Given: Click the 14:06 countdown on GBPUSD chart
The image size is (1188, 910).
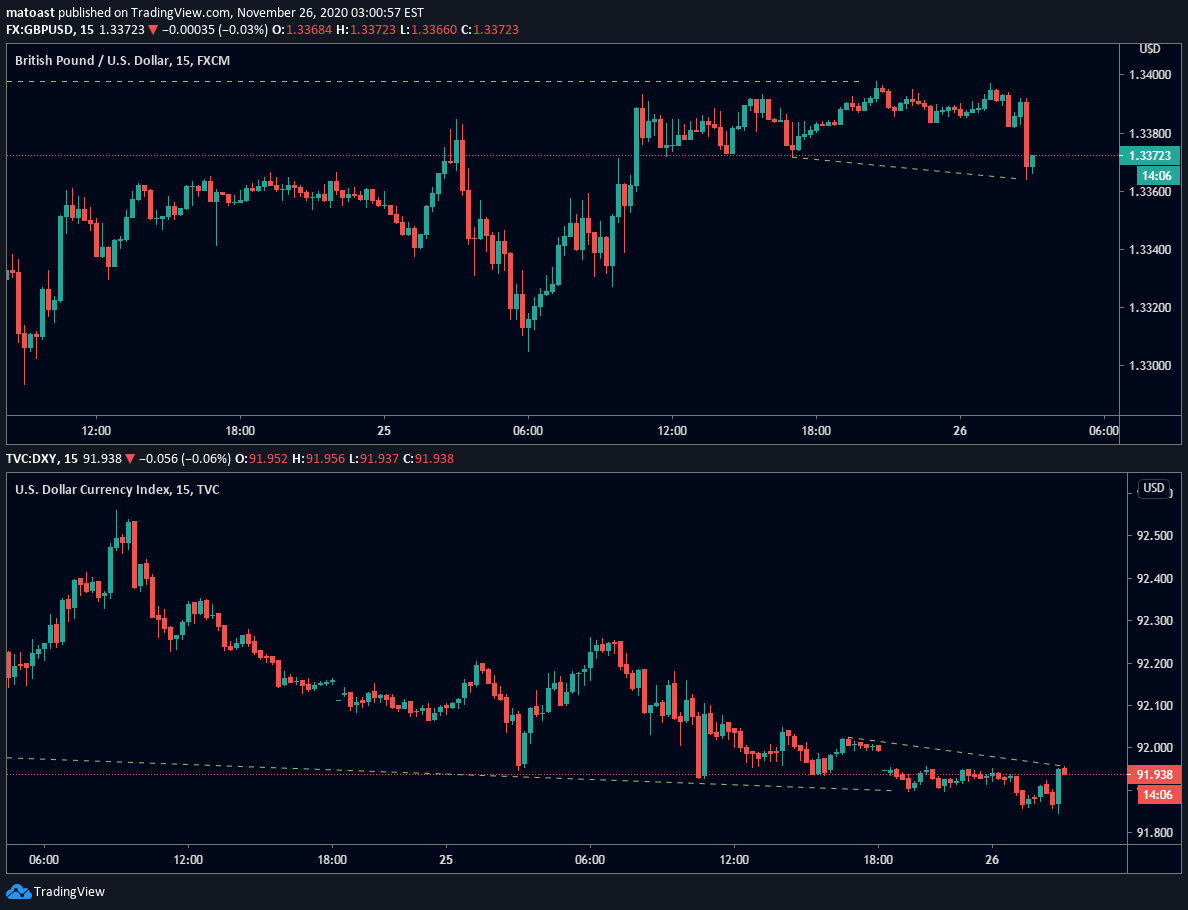Looking at the screenshot, I should pyautogui.click(x=1158, y=176).
